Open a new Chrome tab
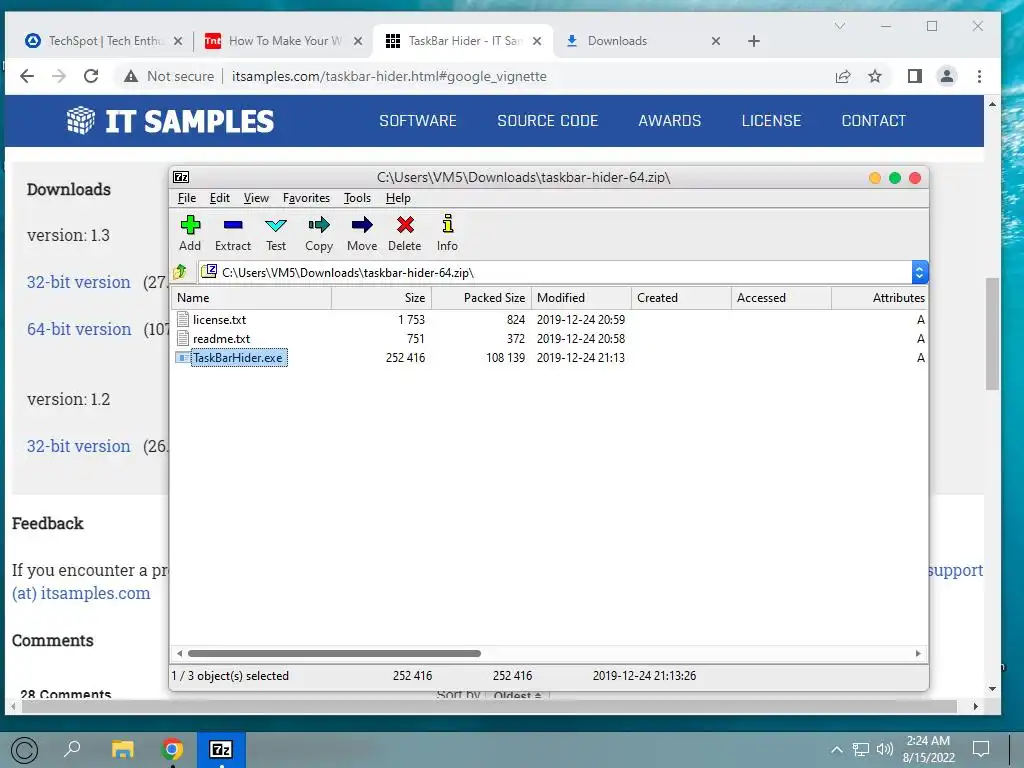 [x=754, y=41]
